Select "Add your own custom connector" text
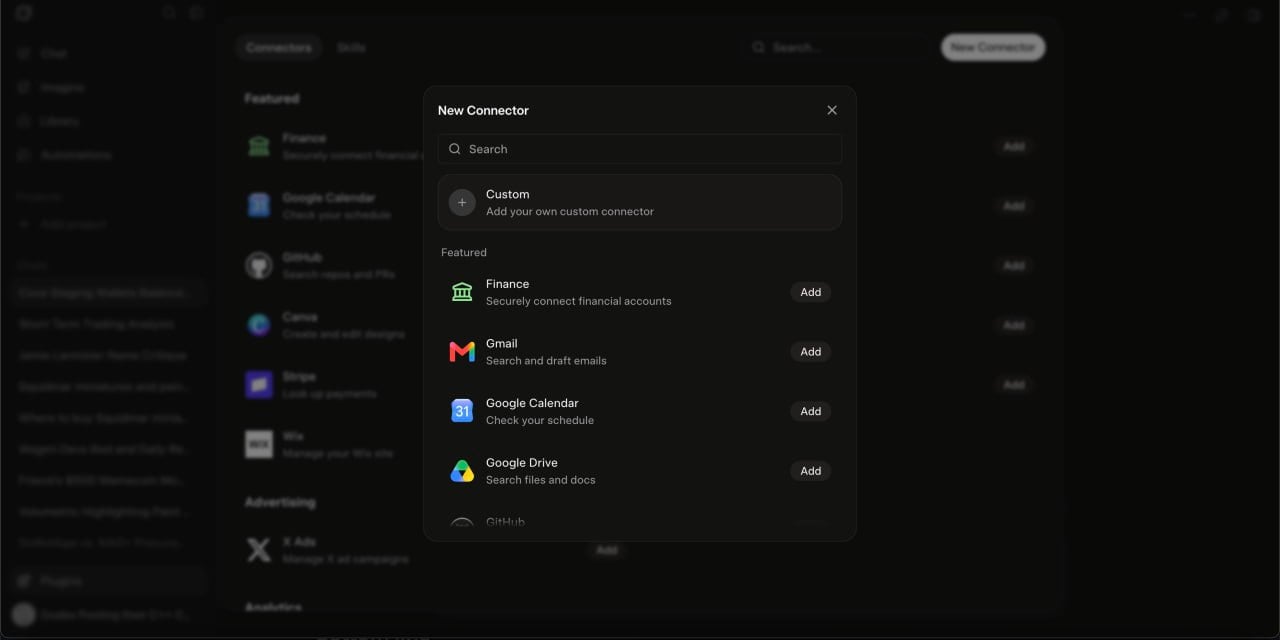The height and width of the screenshot is (640, 1280). point(570,212)
